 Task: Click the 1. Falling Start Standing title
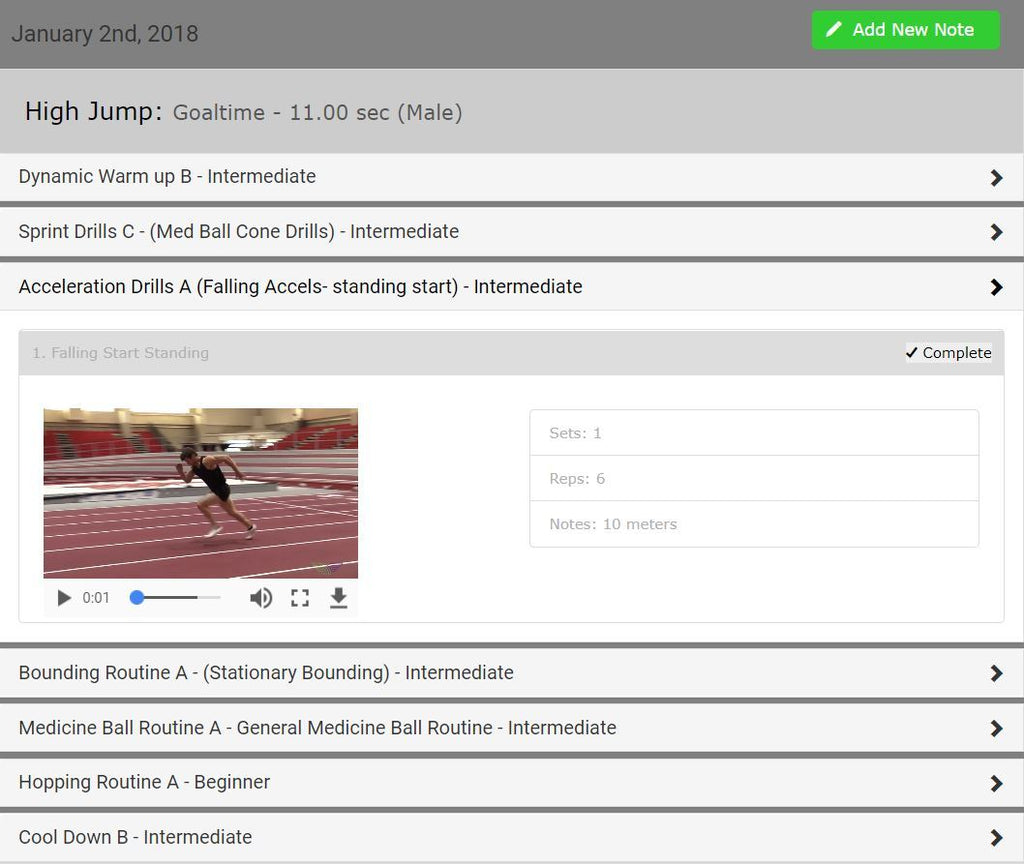(x=121, y=353)
